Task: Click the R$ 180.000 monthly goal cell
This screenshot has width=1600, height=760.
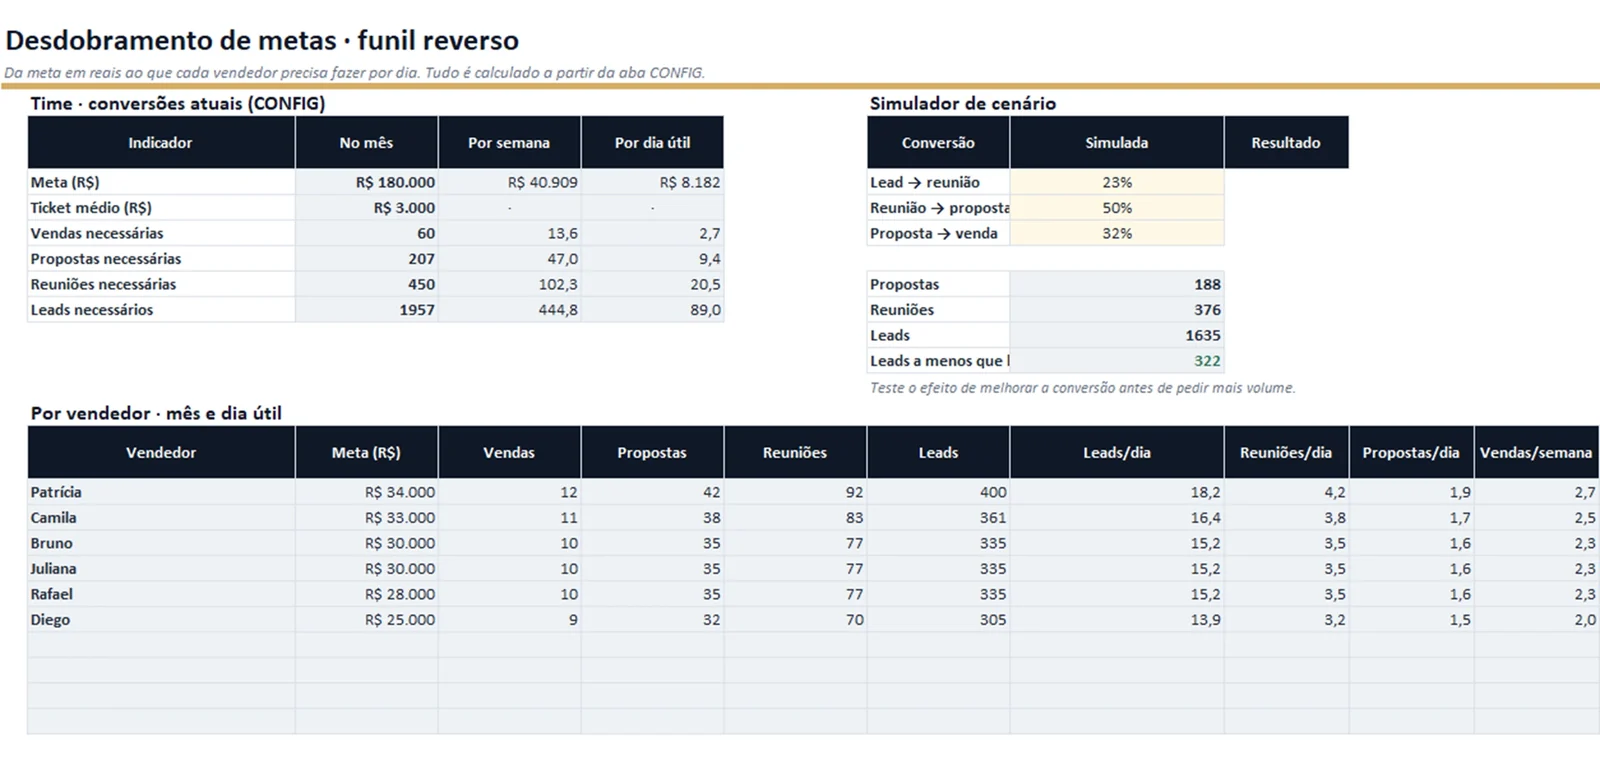Action: pos(367,182)
